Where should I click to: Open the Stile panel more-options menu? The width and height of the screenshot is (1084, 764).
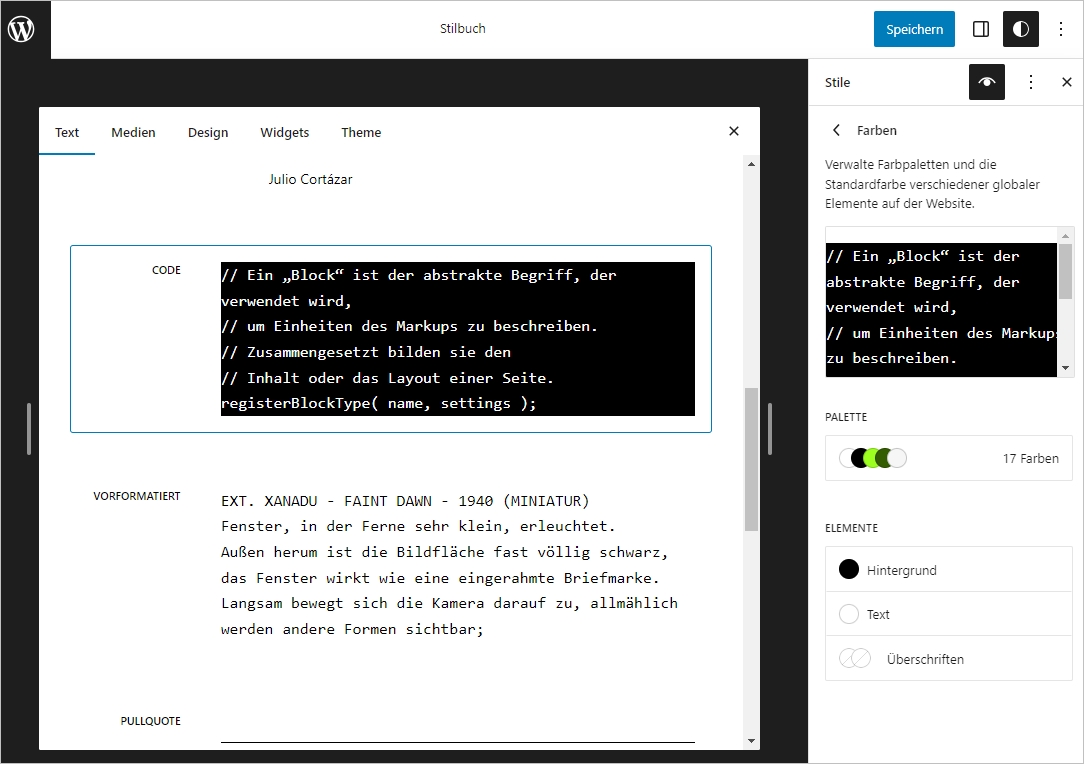[x=1031, y=82]
